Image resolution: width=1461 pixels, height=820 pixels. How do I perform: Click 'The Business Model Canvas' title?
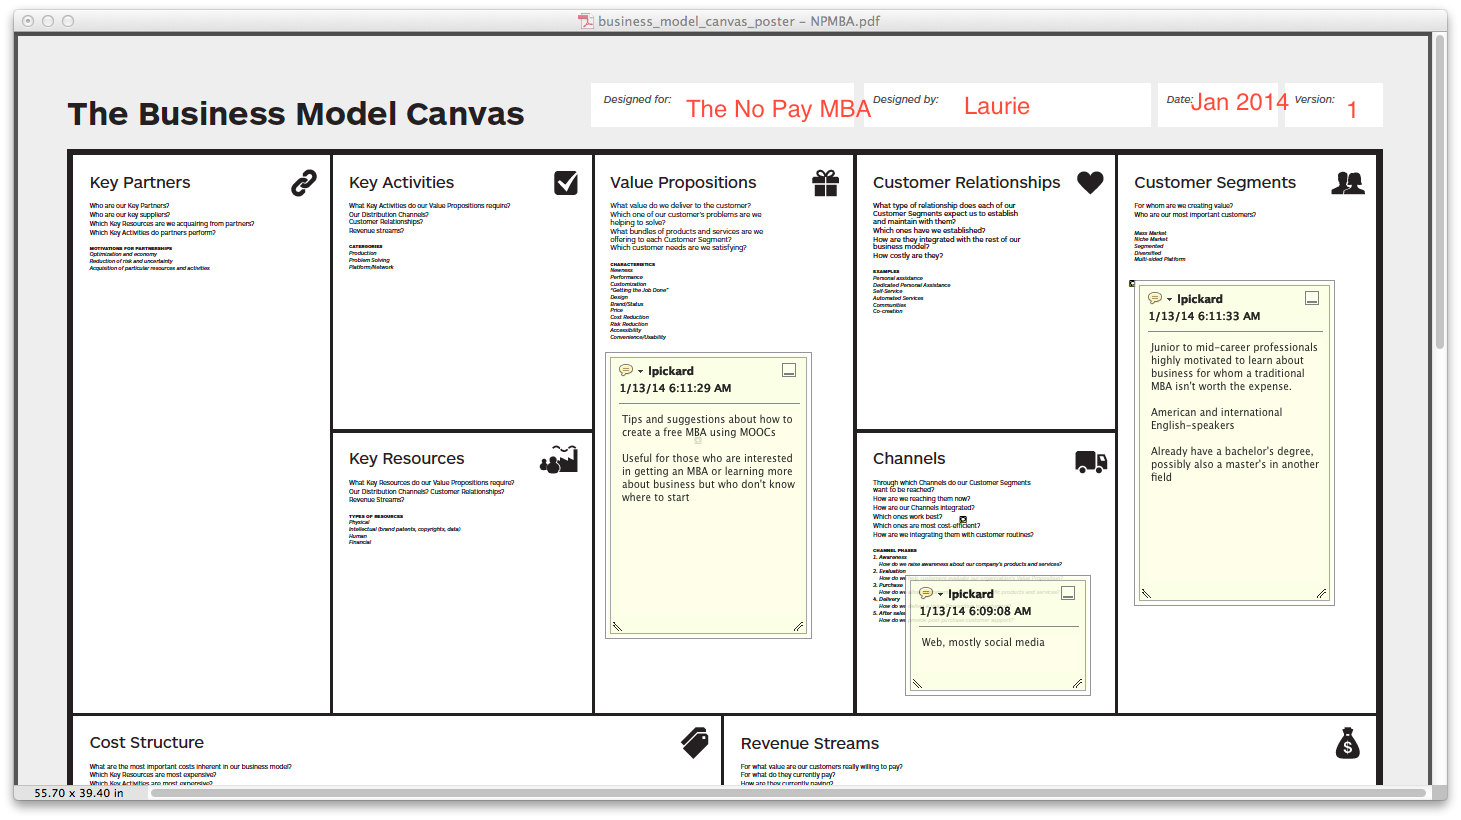[296, 114]
